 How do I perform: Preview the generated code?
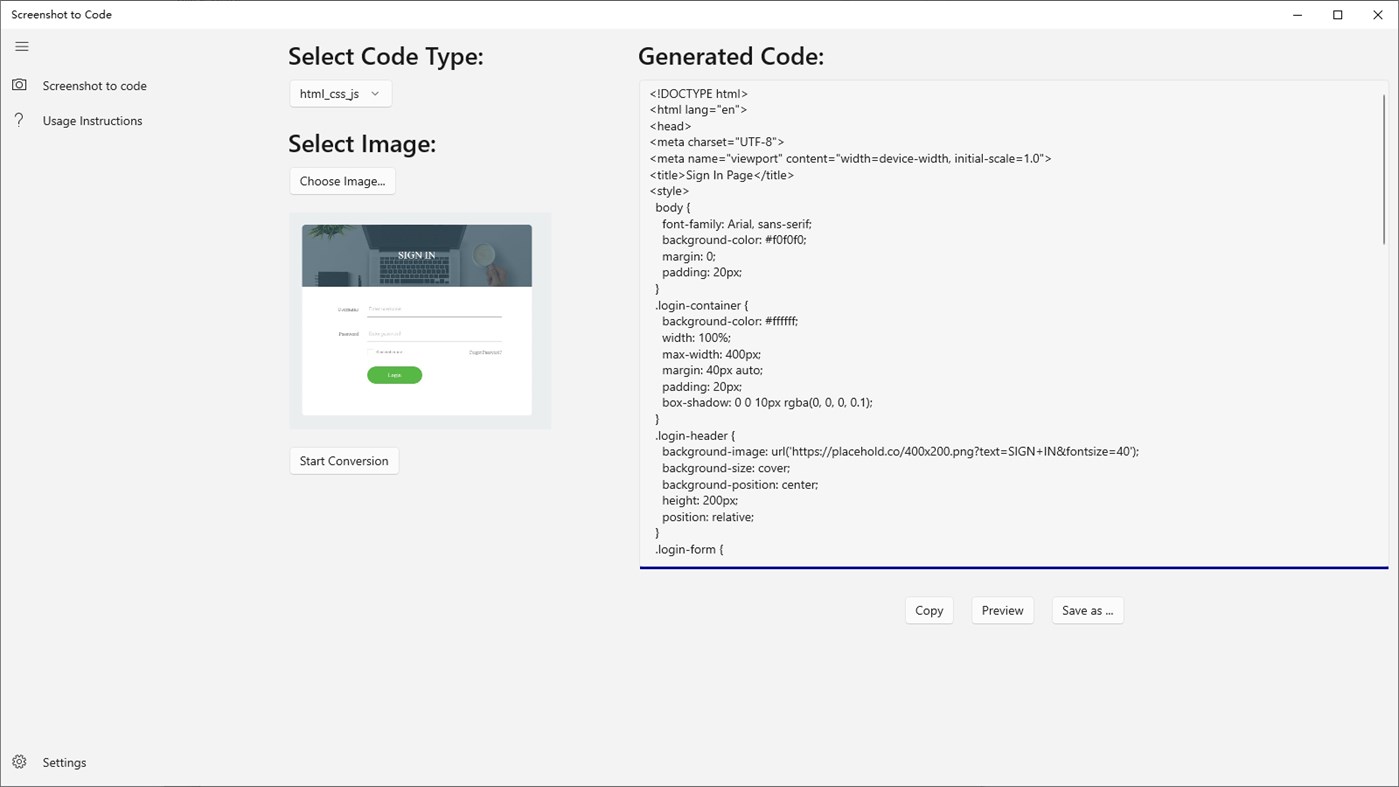(1002, 611)
